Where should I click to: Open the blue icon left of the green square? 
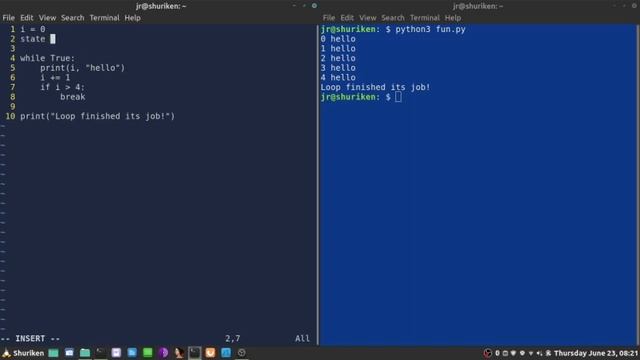(x=132, y=353)
